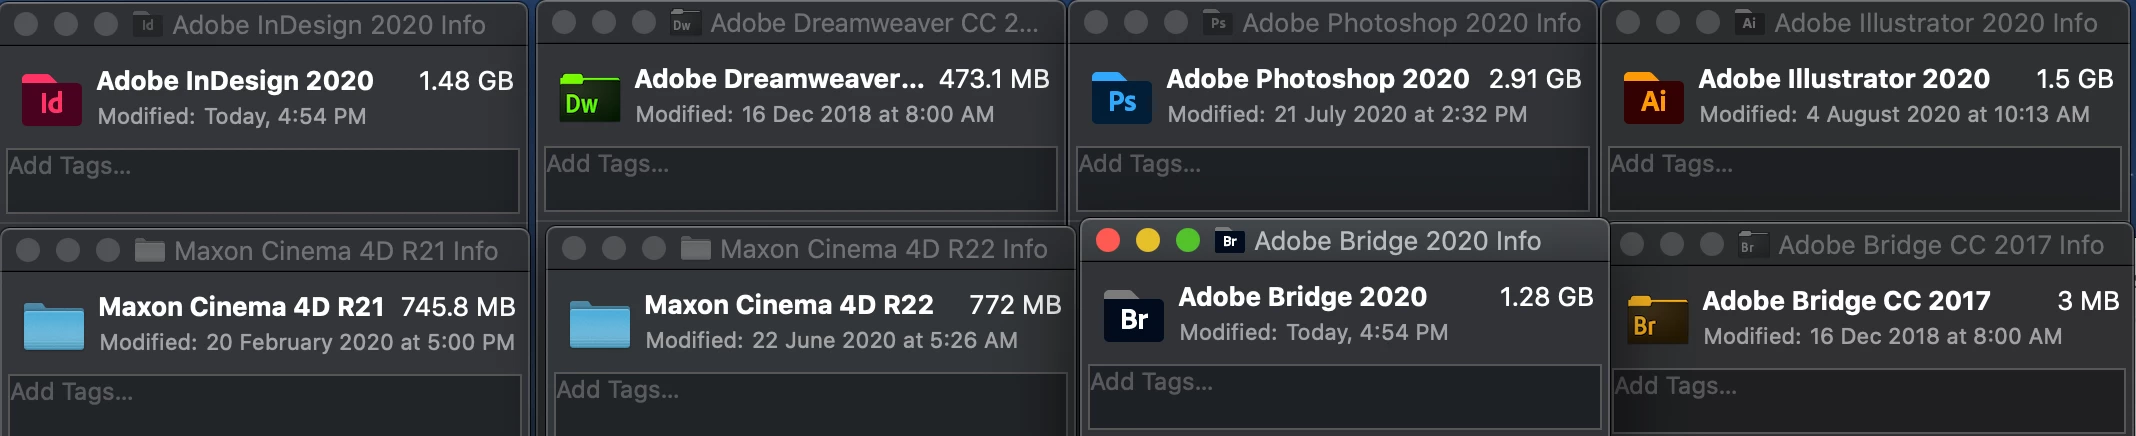Click the 1.28 GB size of Bridge 2020

(x=1546, y=297)
